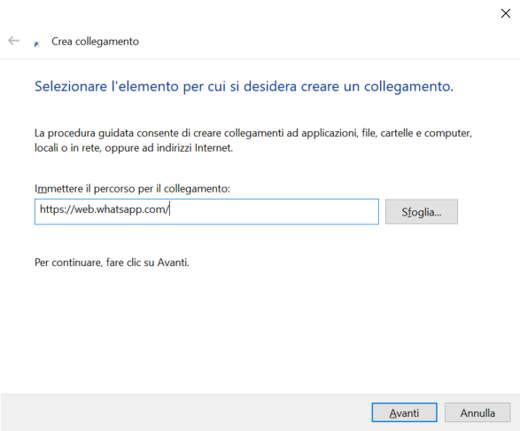
Task: Click the locali o in rete text line
Action: [133, 148]
